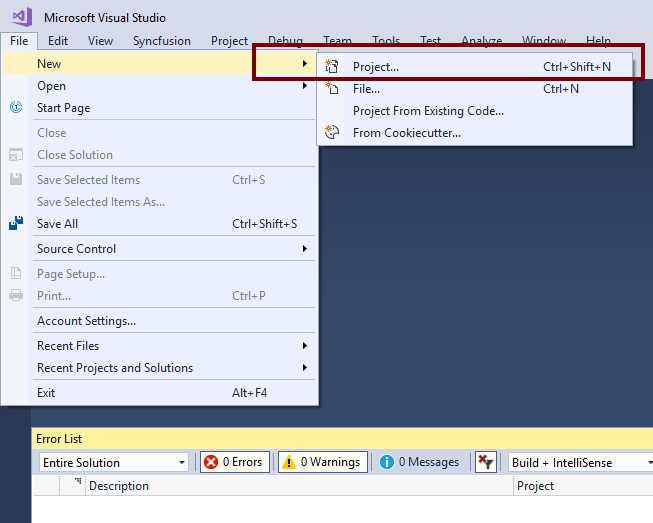Click the New File icon in submenu
This screenshot has height=523, width=653.
pyautogui.click(x=331, y=88)
